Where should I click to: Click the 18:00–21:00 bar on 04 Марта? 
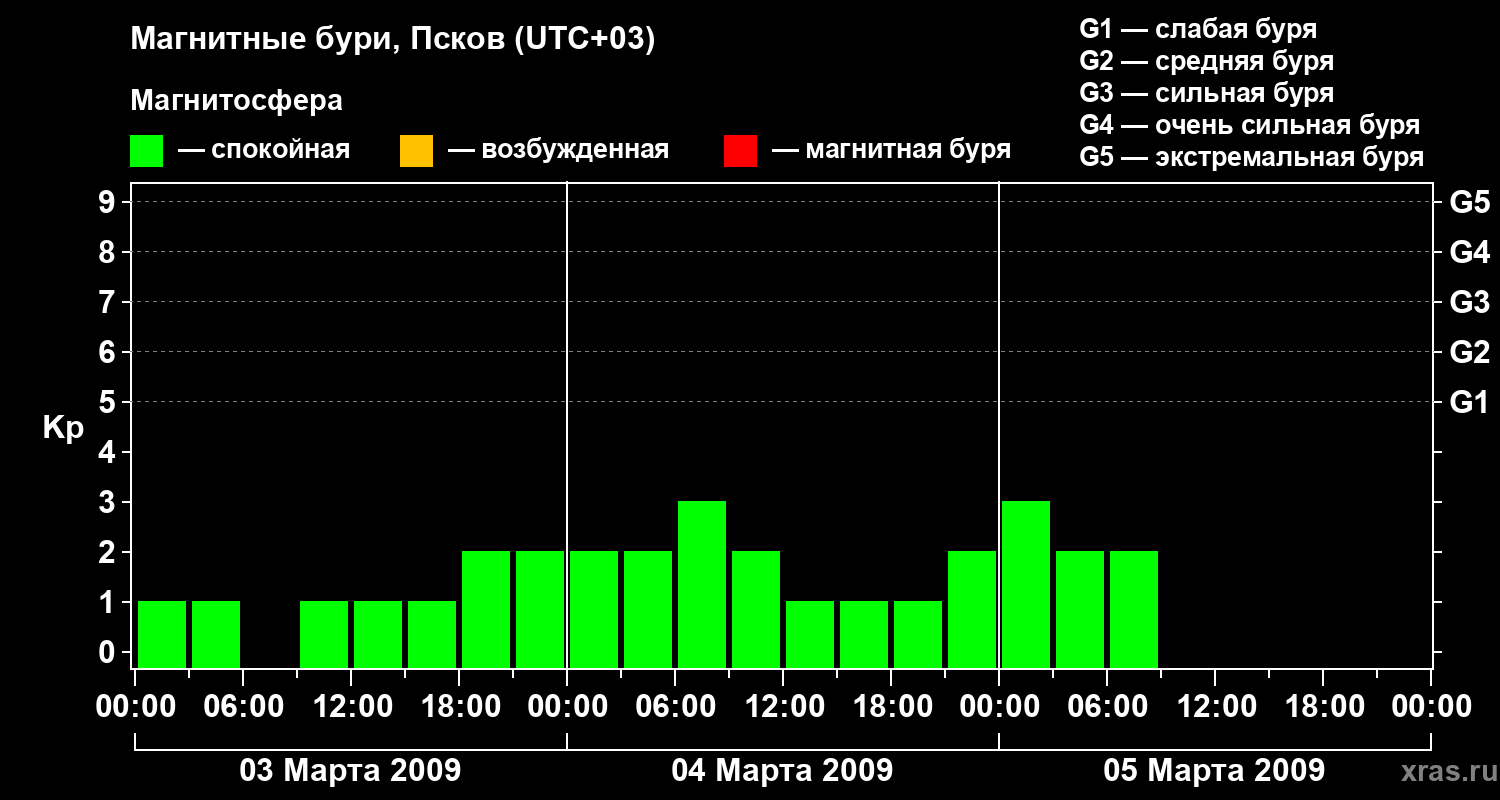point(918,634)
